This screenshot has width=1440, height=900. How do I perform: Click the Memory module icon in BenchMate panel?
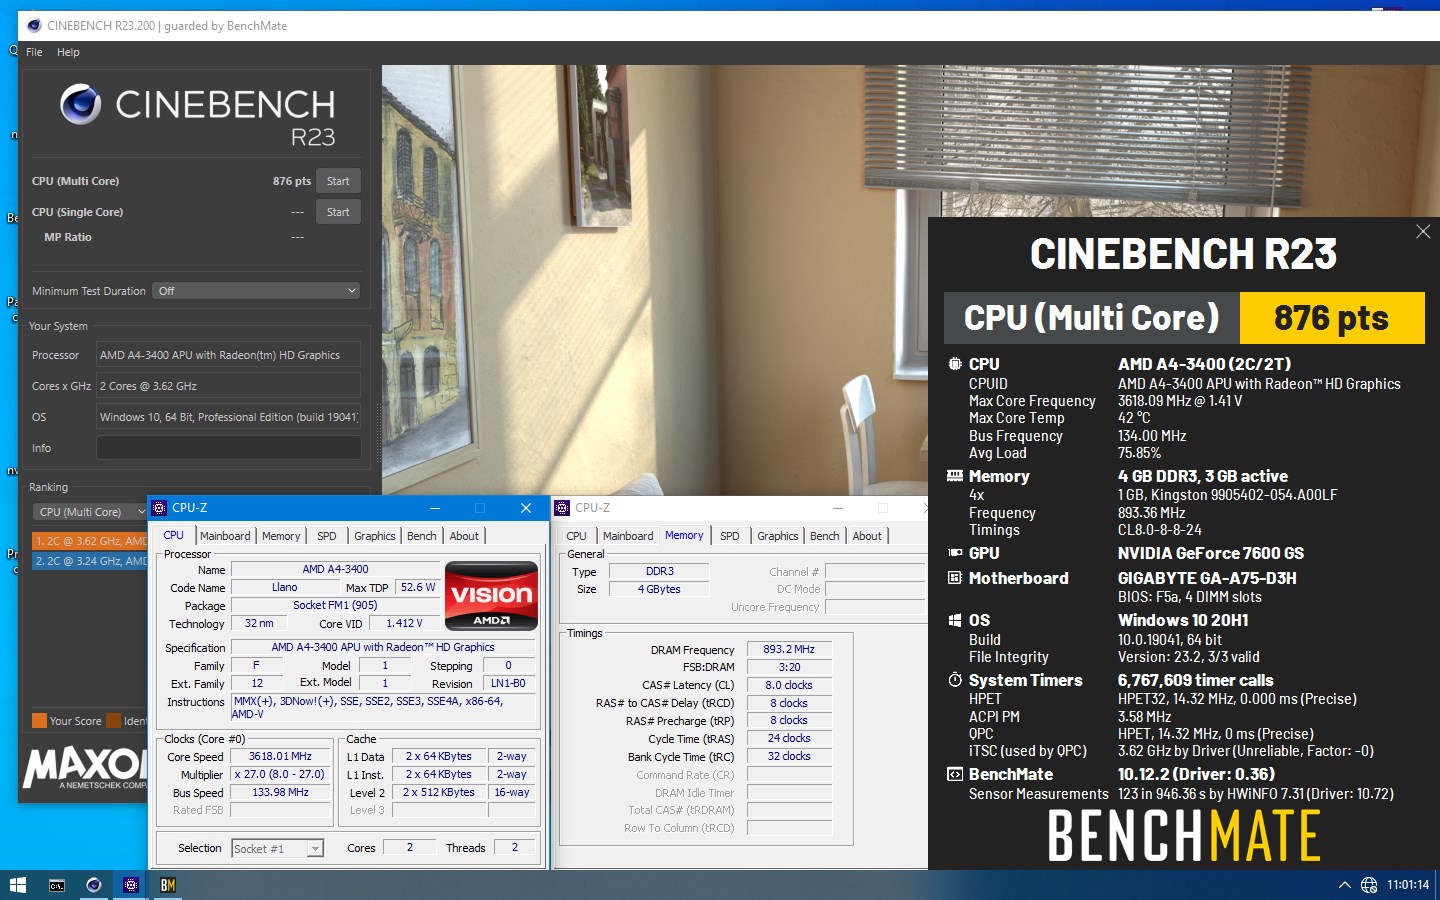pyautogui.click(x=955, y=476)
